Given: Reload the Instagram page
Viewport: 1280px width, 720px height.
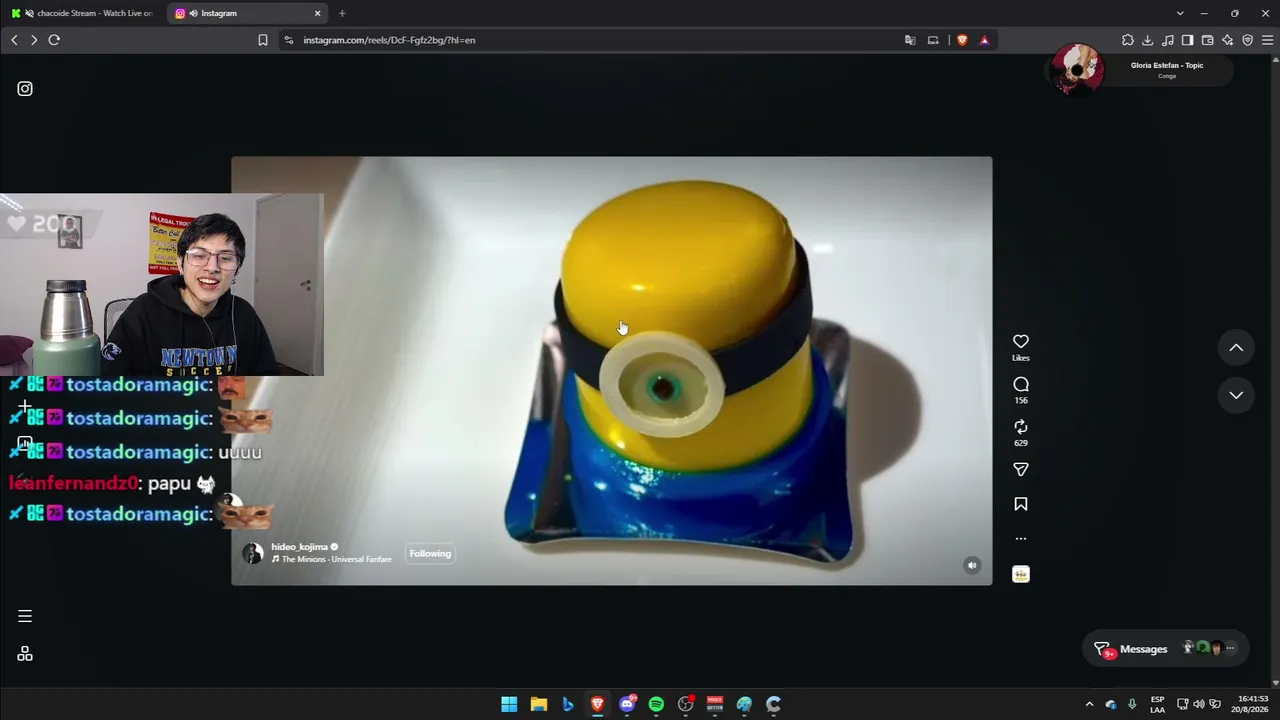Looking at the screenshot, I should tap(54, 40).
